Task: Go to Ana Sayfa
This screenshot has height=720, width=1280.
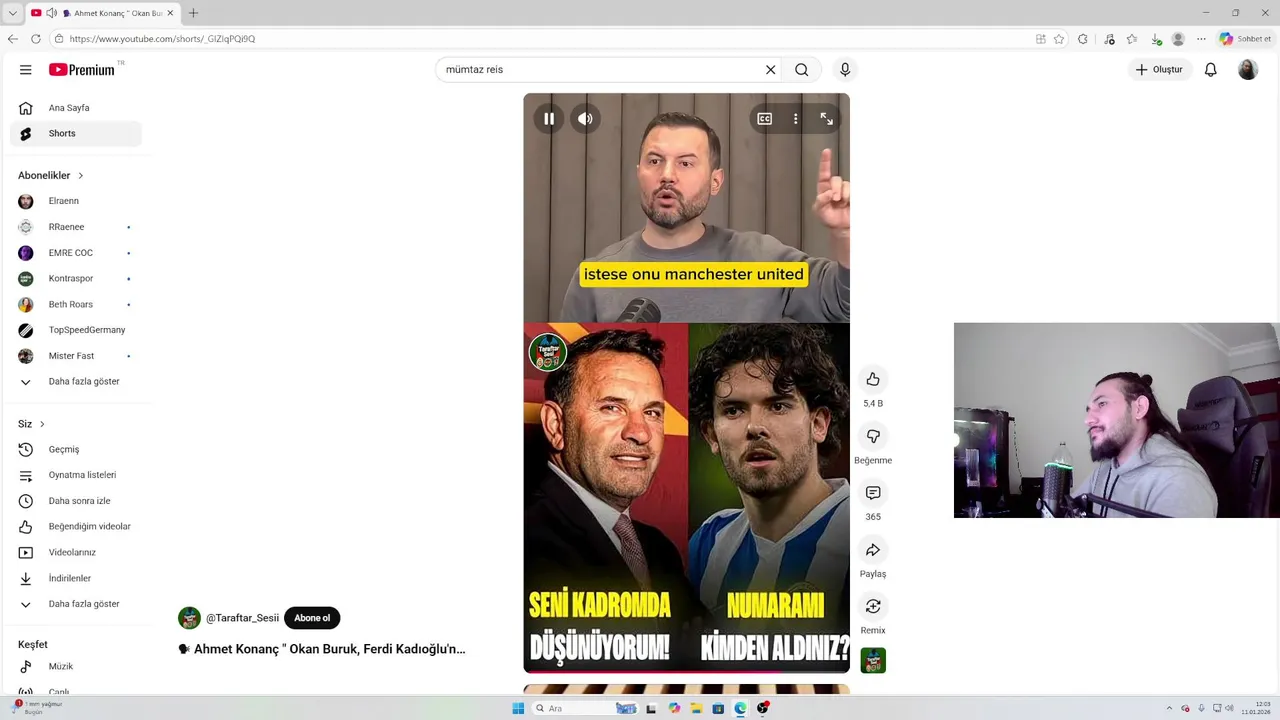Action: click(x=76, y=108)
